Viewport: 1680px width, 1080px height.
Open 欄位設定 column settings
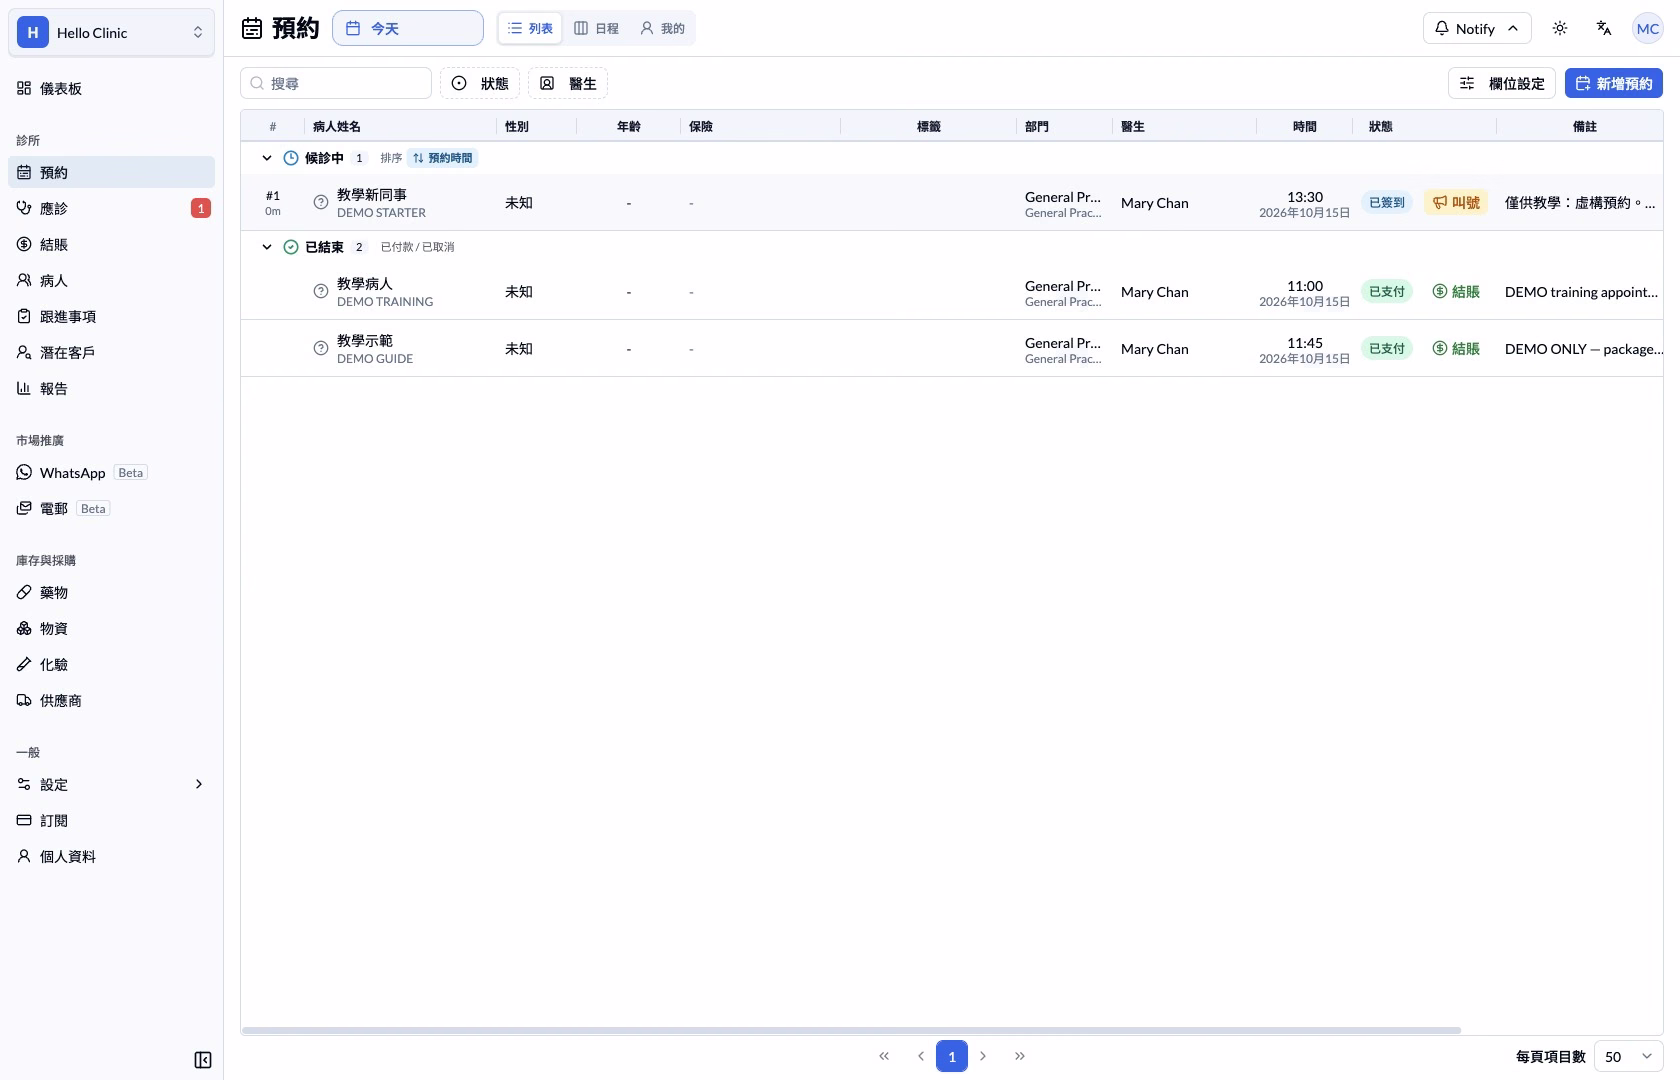(1502, 83)
